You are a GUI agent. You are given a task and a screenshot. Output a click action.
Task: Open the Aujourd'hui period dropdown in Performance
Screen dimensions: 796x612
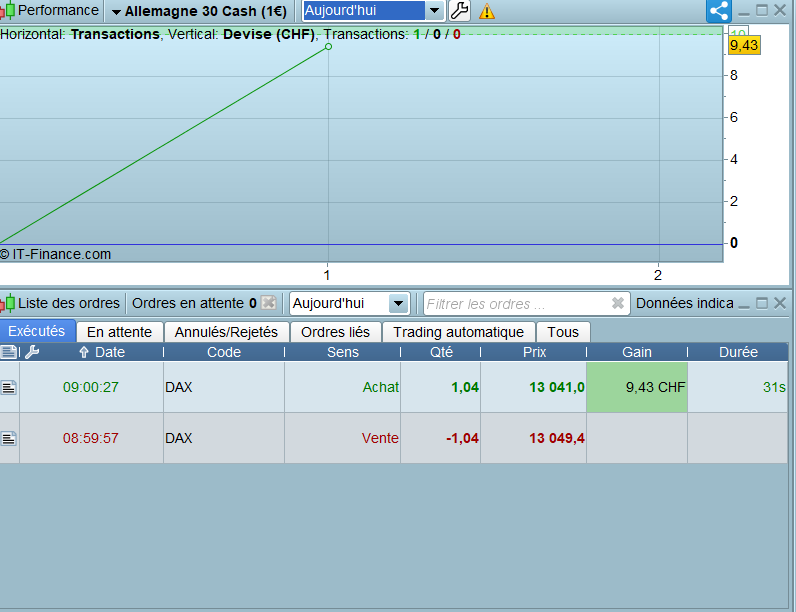pyautogui.click(x=435, y=11)
